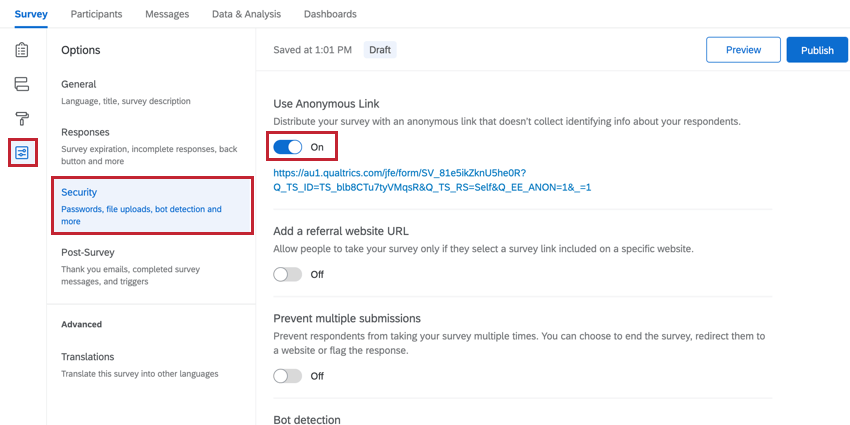Enable the referral website URL toggle
Screen dimensions: 850x425
(288, 274)
